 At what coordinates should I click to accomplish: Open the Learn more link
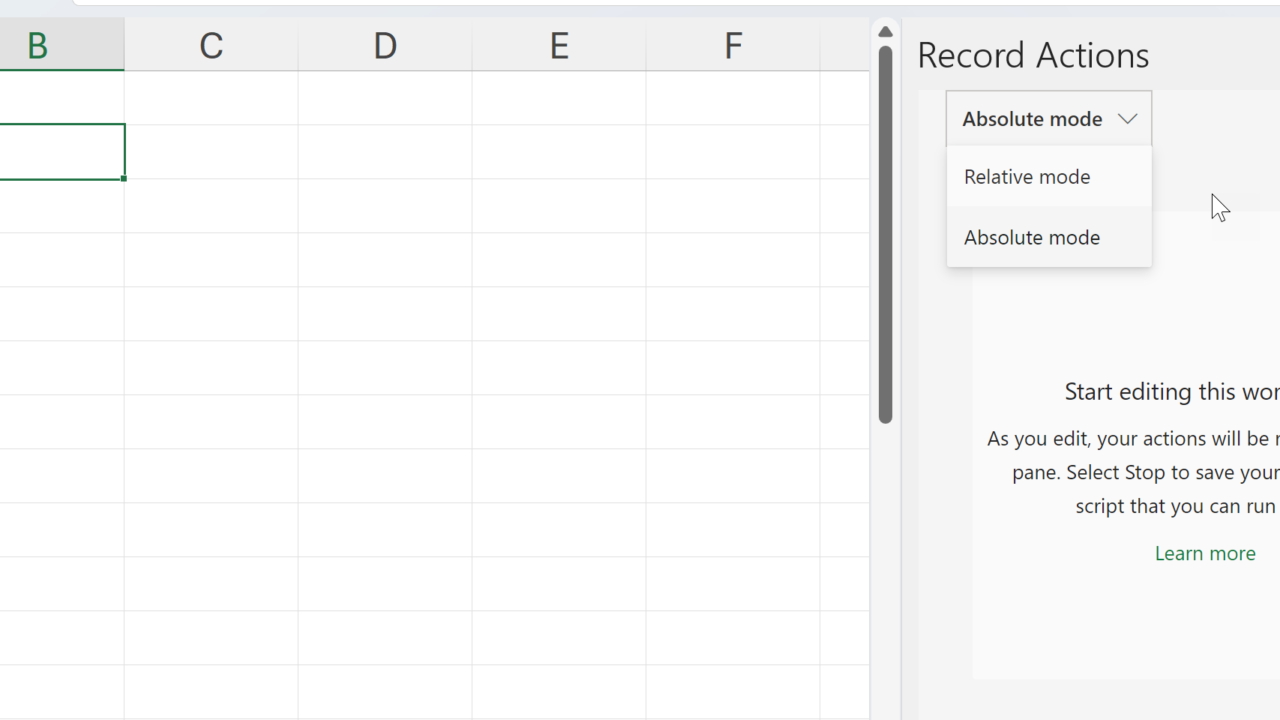1204,553
